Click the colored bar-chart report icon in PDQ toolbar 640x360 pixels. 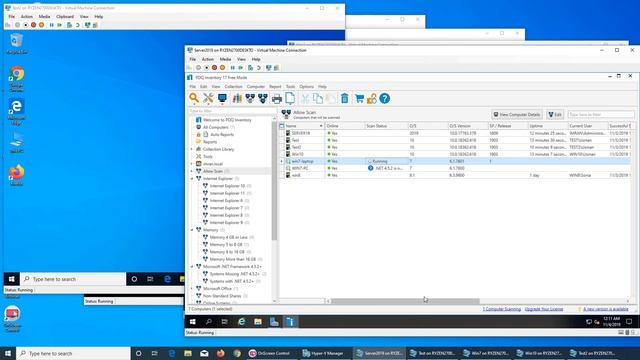[x=237, y=98]
